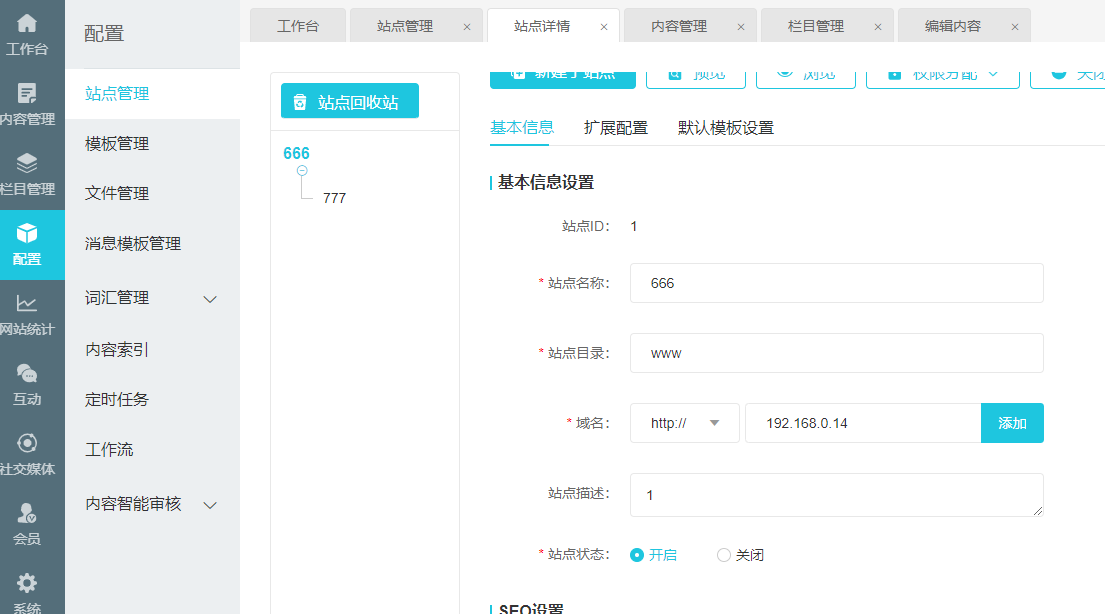Screen dimensions: 1105x614
Task: Switch to the 扩展配置 tab
Action: (616, 128)
